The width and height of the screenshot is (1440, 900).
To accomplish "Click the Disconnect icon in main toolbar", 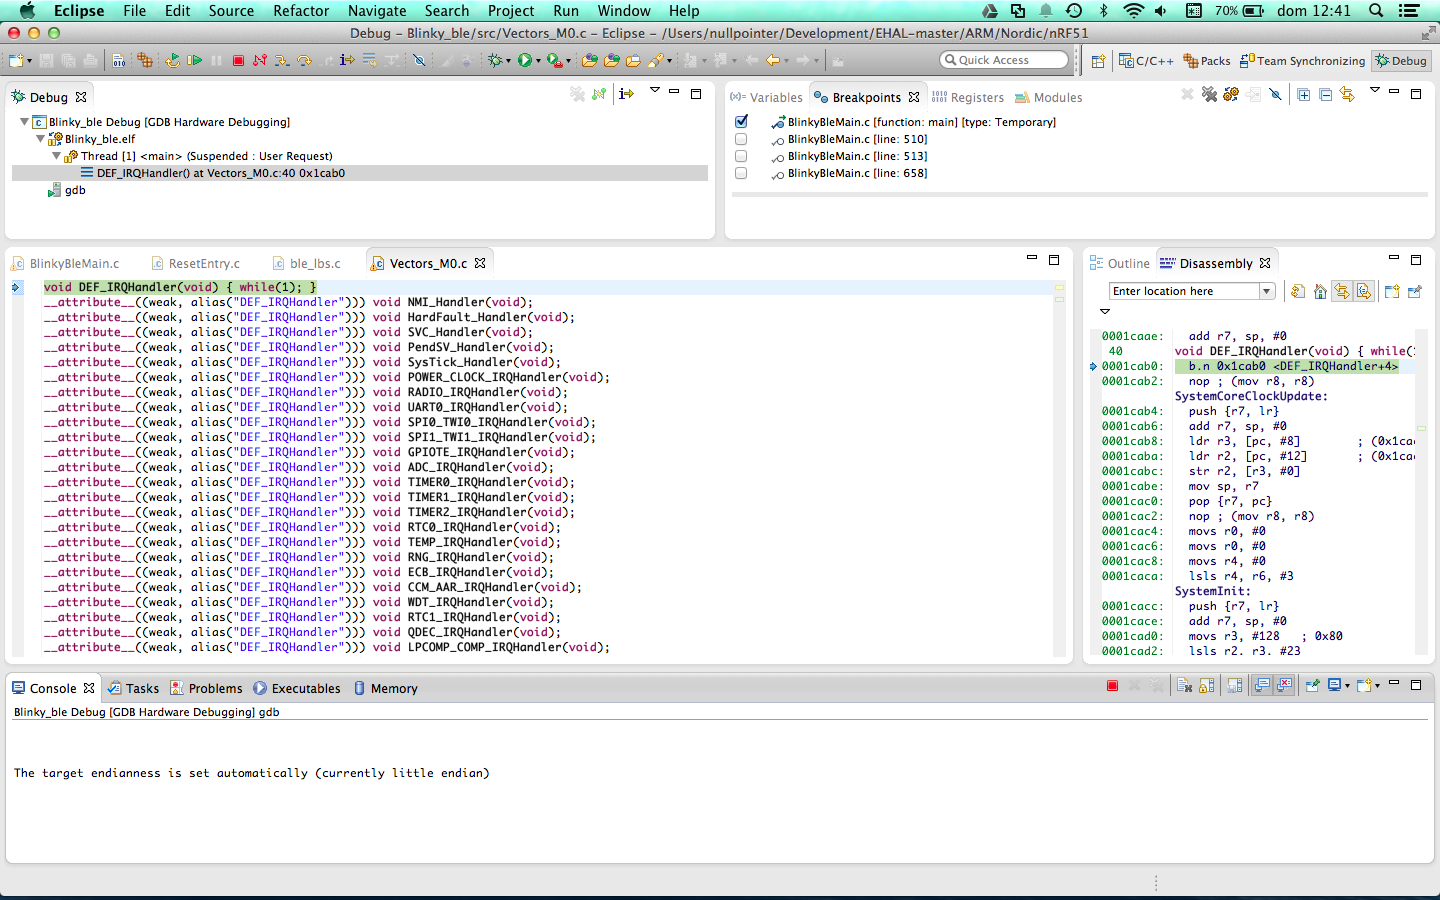I will (x=260, y=60).
